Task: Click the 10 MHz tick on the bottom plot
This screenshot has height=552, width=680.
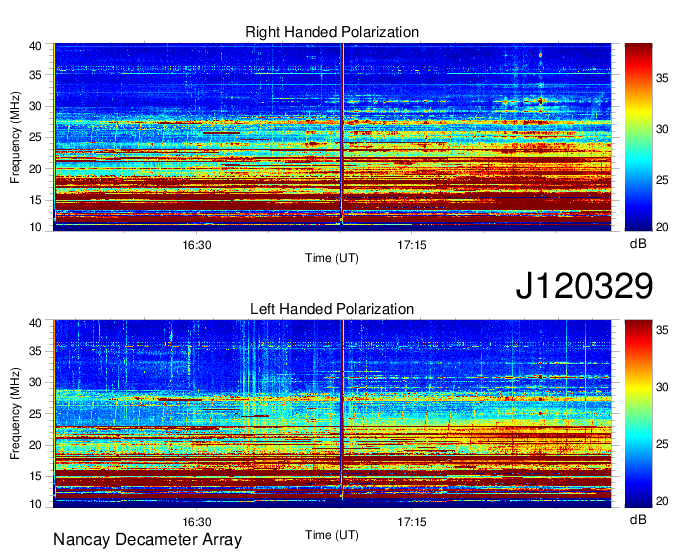Action: click(35, 504)
